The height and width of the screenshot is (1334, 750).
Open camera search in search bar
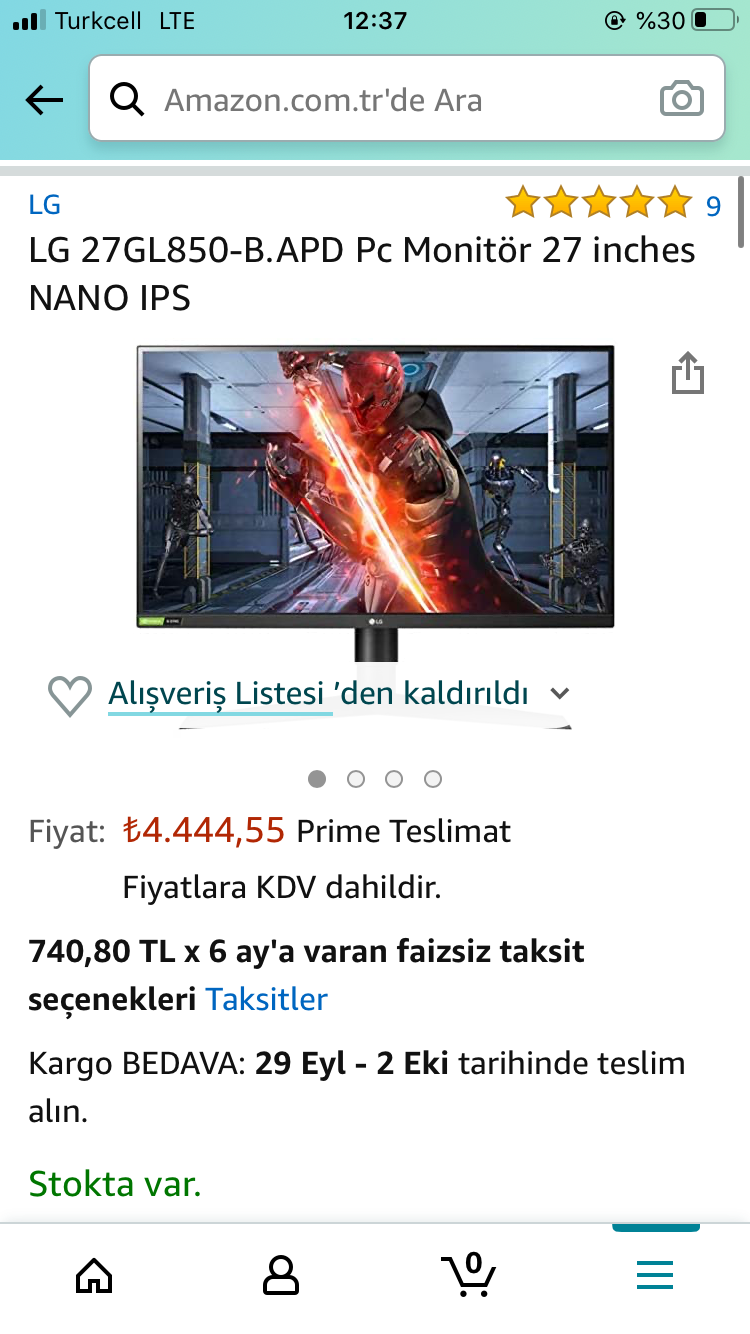(682, 100)
